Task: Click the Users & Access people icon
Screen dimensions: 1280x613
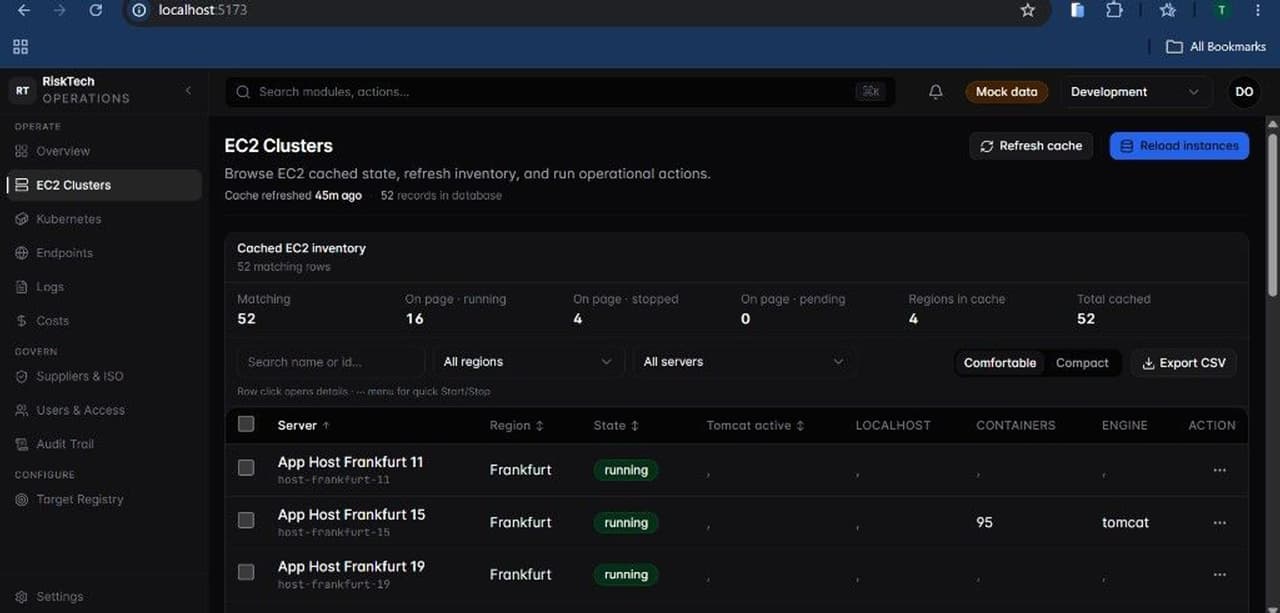Action: click(22, 410)
